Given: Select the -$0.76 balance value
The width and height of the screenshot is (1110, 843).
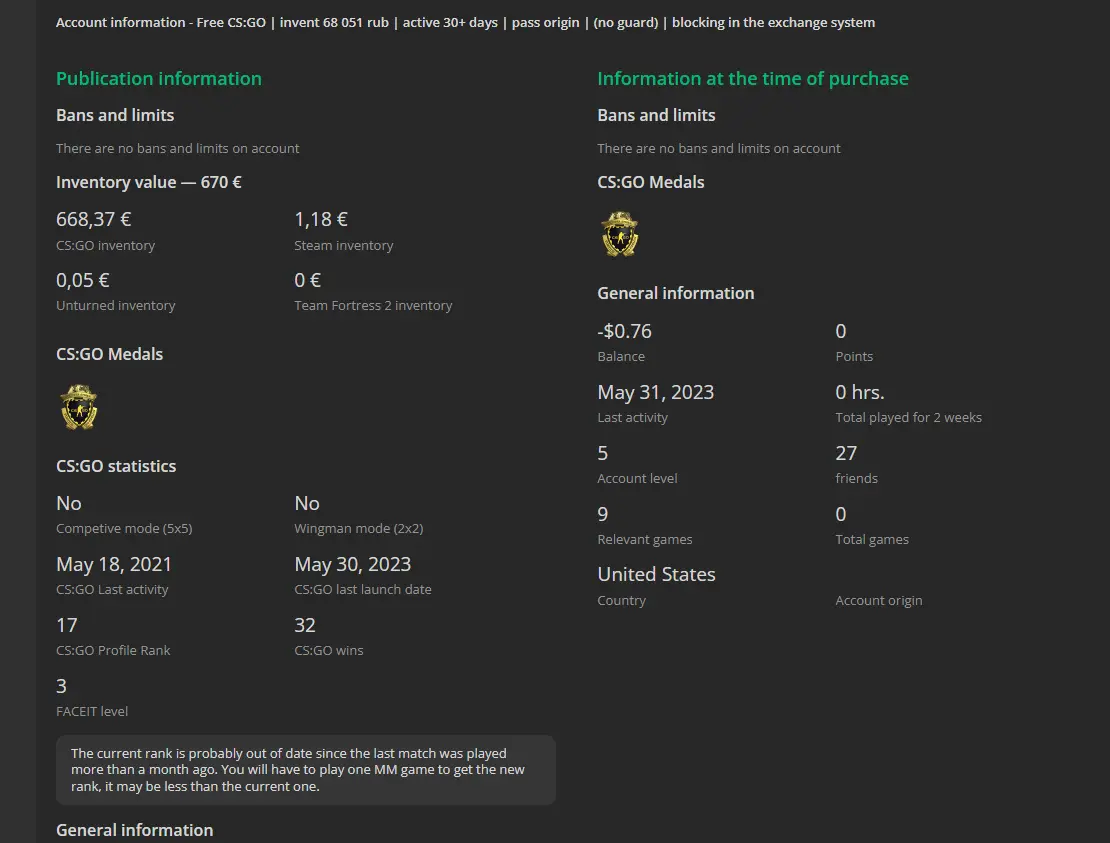Looking at the screenshot, I should [624, 331].
